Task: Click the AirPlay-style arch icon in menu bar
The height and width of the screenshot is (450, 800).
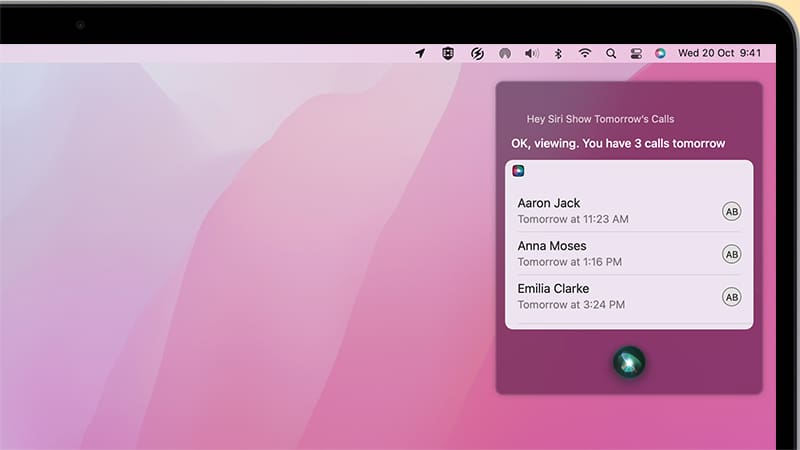Action: pyautogui.click(x=505, y=53)
